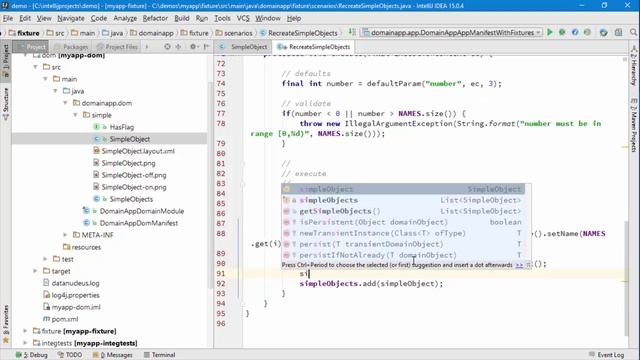
Task: Click the Make Project arrow icon
Action: (x=352, y=32)
